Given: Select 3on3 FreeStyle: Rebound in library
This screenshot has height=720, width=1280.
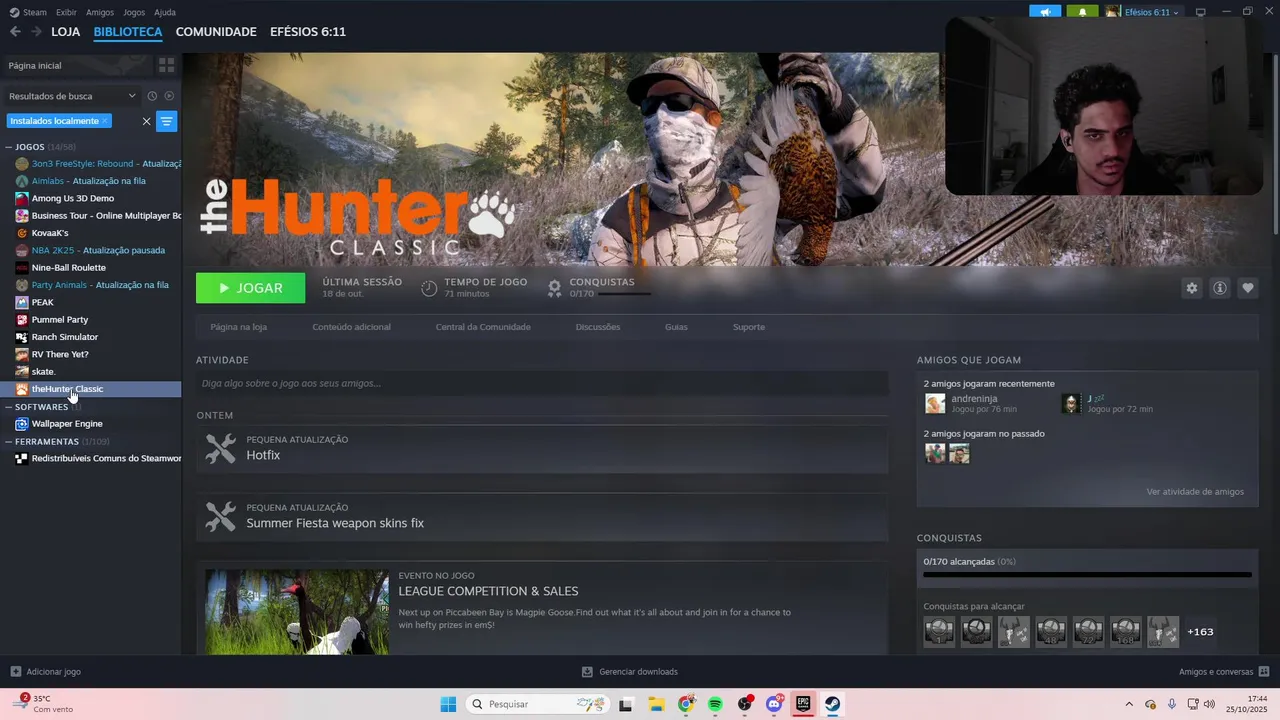Looking at the screenshot, I should (x=97, y=163).
